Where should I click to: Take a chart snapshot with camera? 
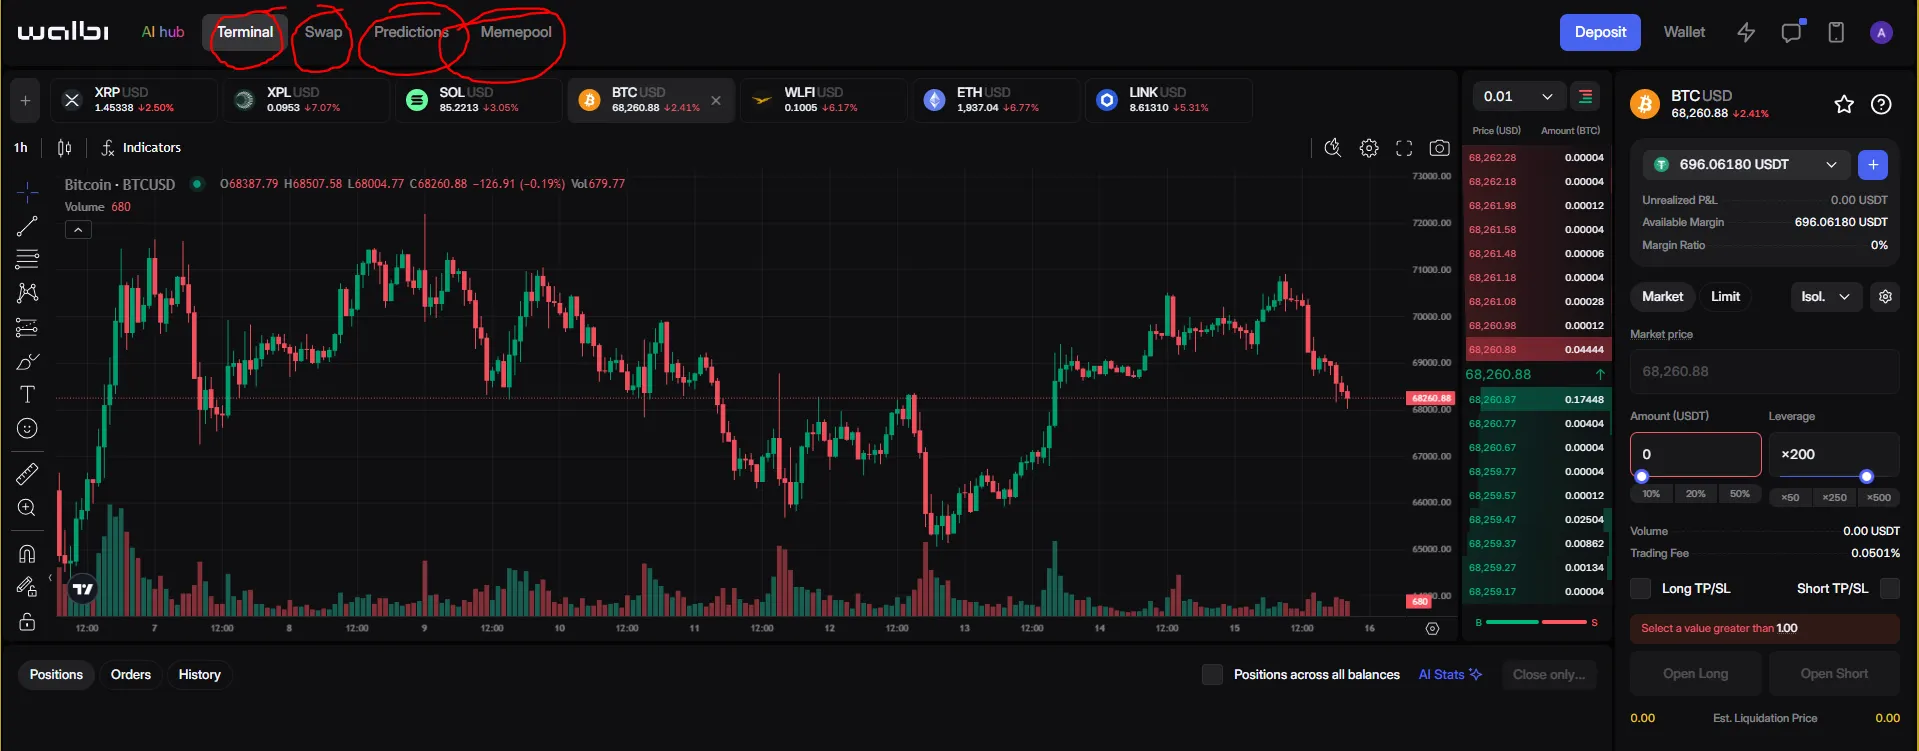[x=1439, y=148]
